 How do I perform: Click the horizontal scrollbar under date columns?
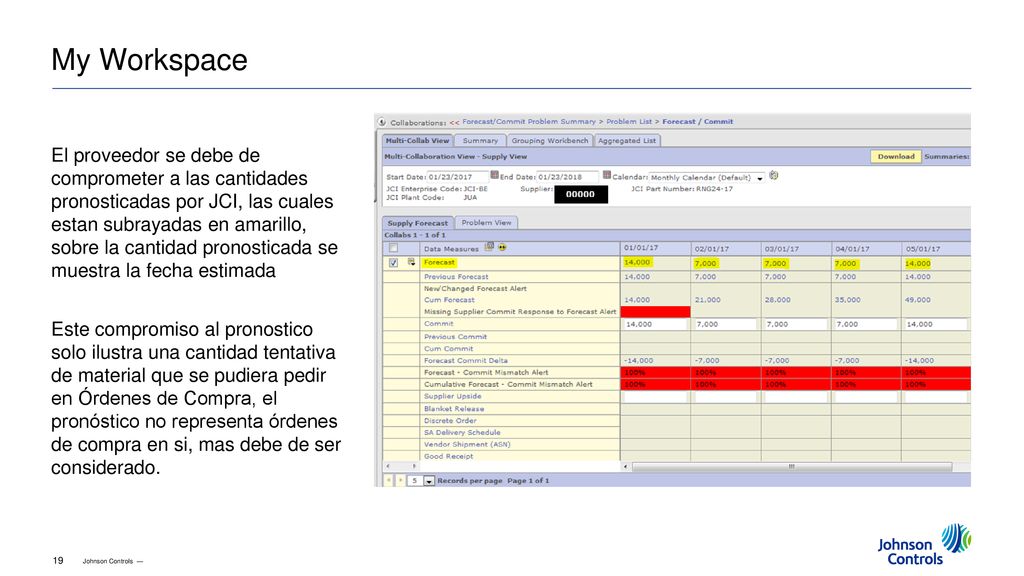792,466
